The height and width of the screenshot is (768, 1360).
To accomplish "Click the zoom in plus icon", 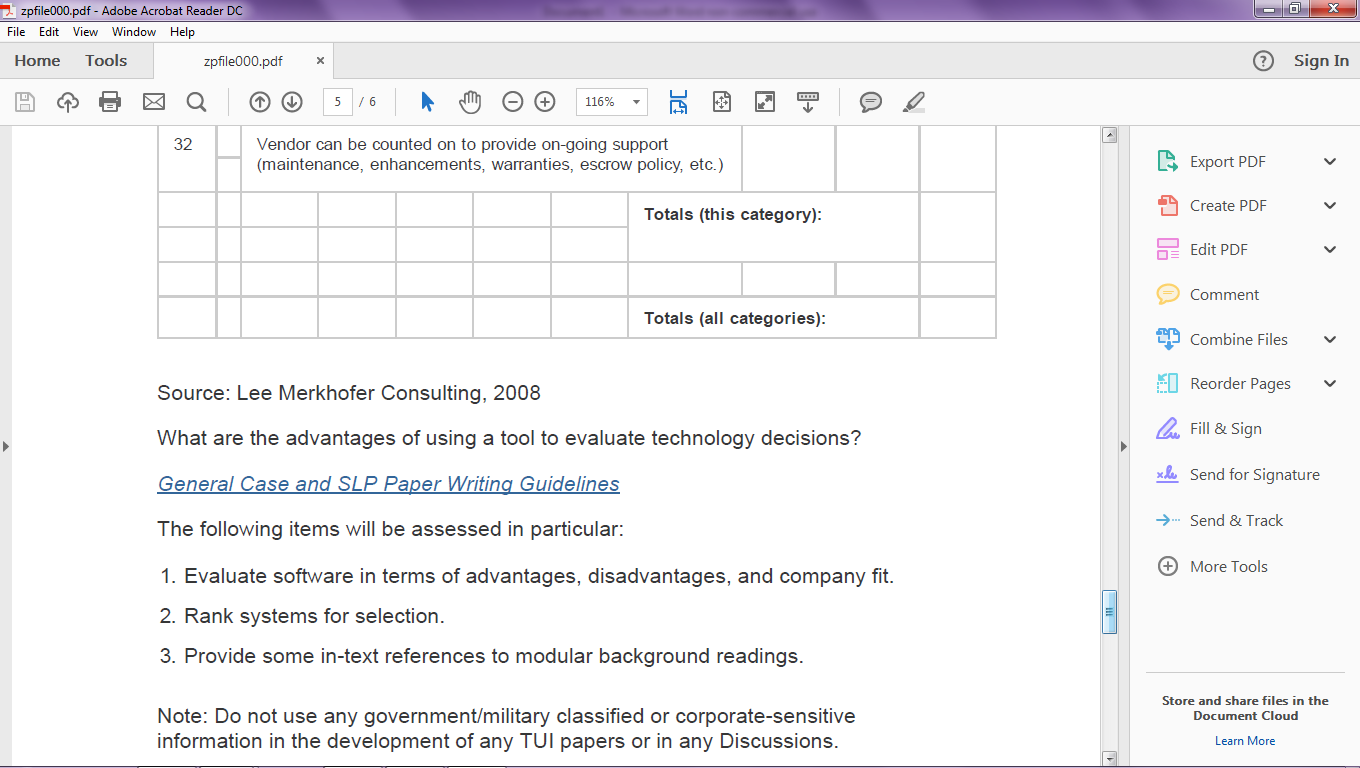I will coord(545,102).
